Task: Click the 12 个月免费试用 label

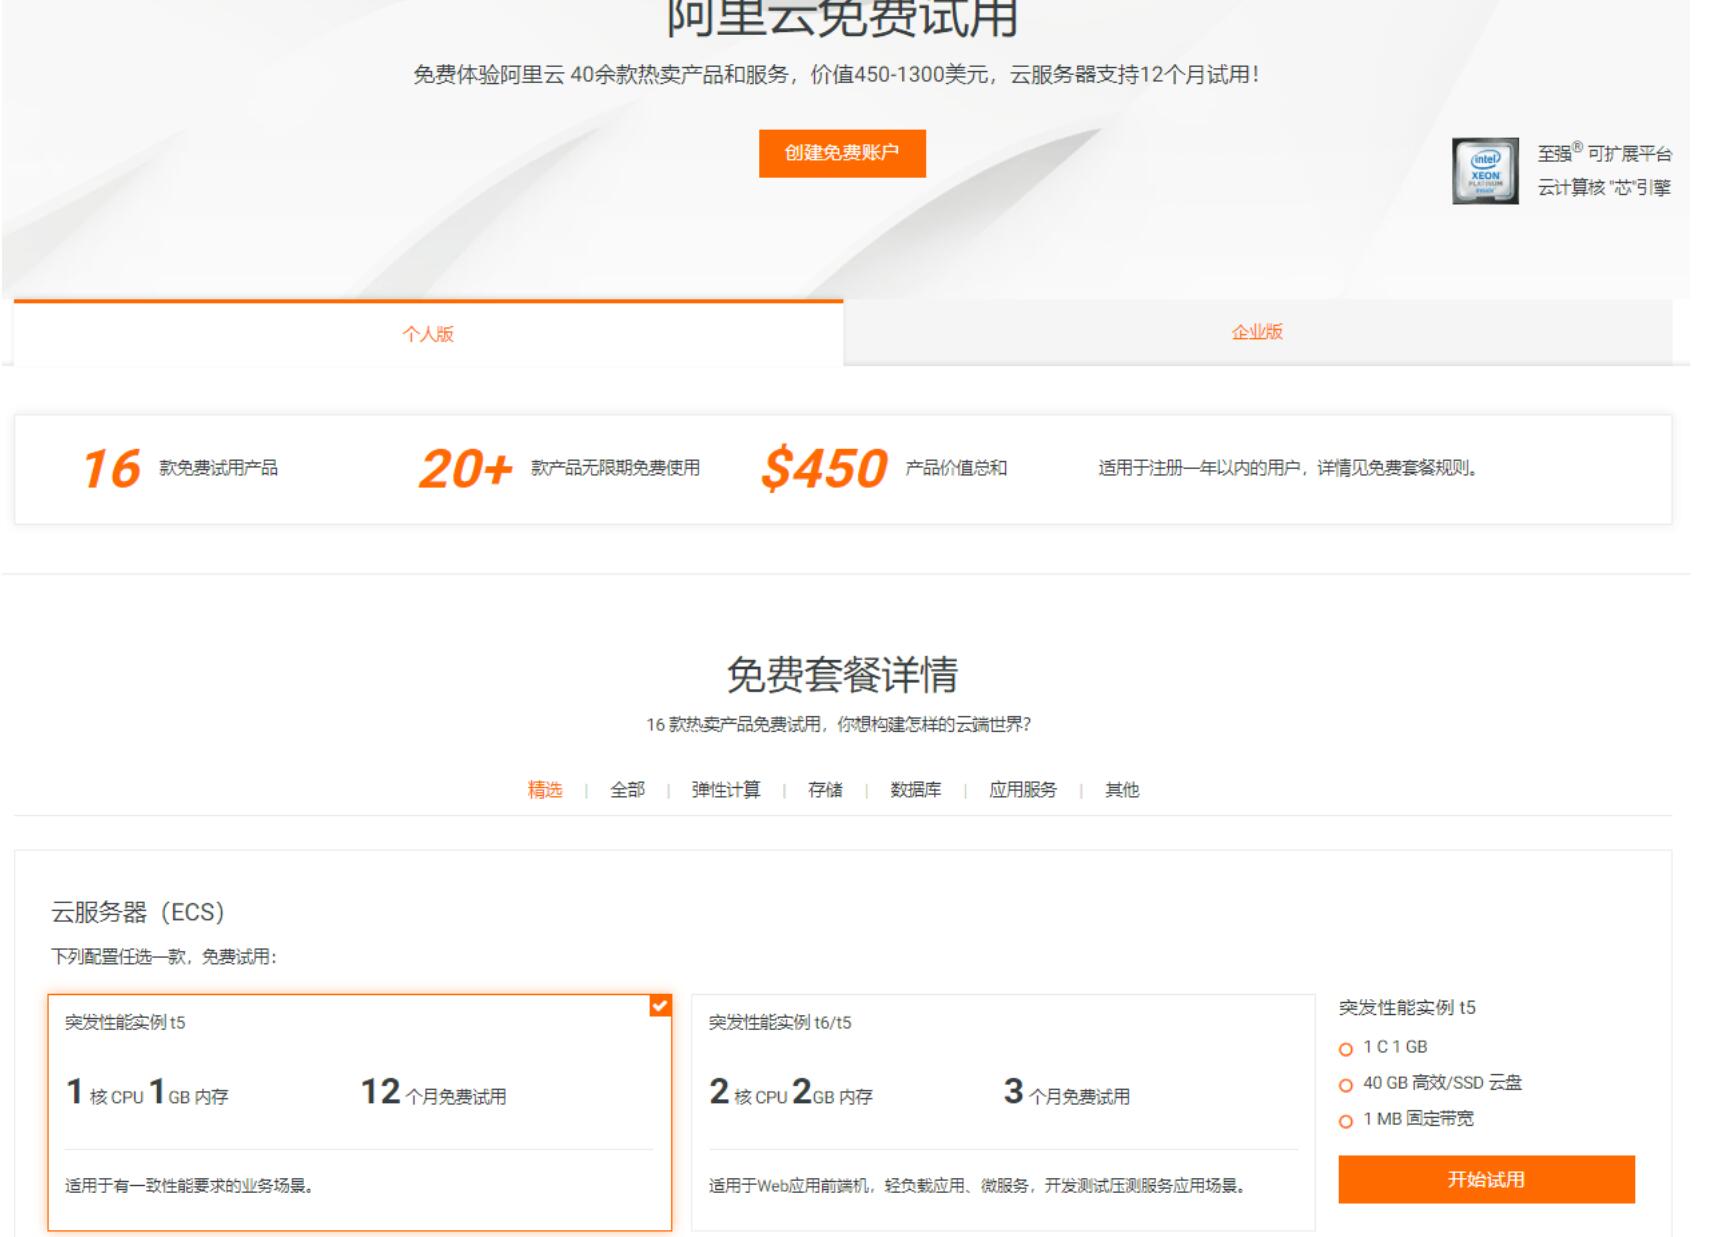Action: pos(433,1092)
